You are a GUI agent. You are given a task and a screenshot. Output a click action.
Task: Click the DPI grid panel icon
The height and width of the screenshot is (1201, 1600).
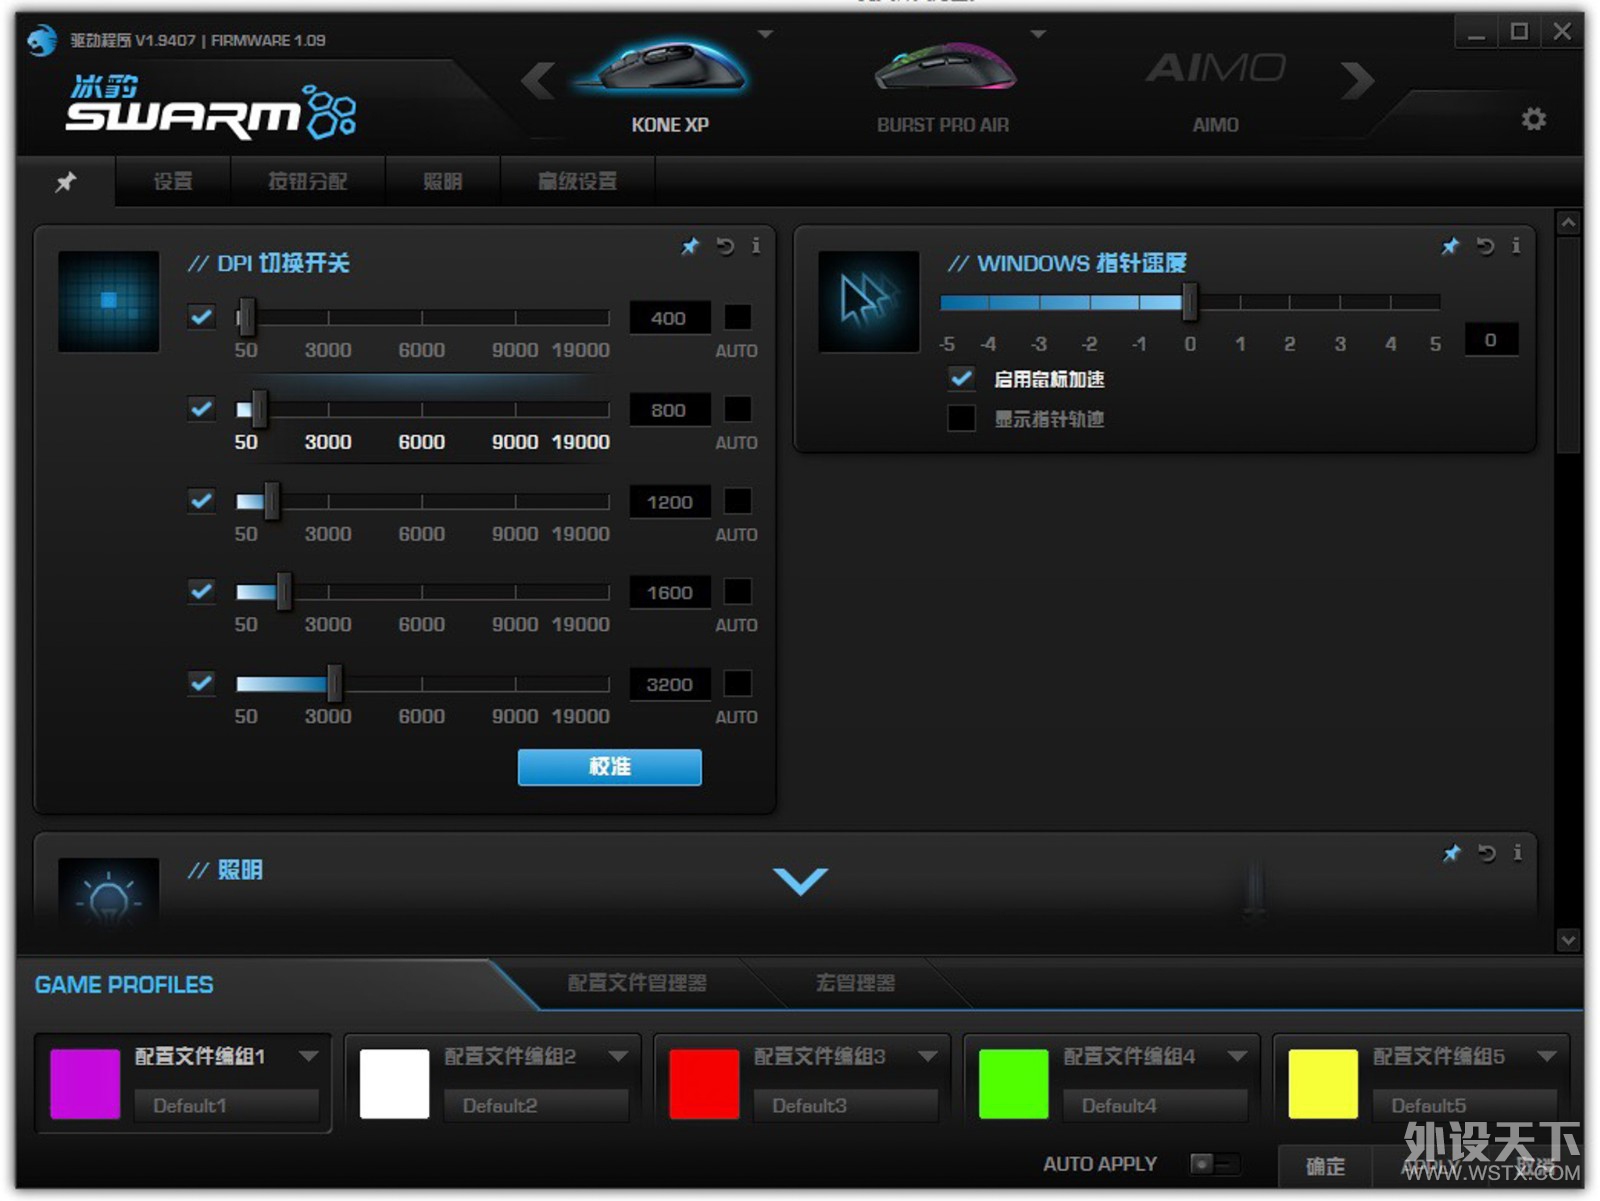point(109,301)
